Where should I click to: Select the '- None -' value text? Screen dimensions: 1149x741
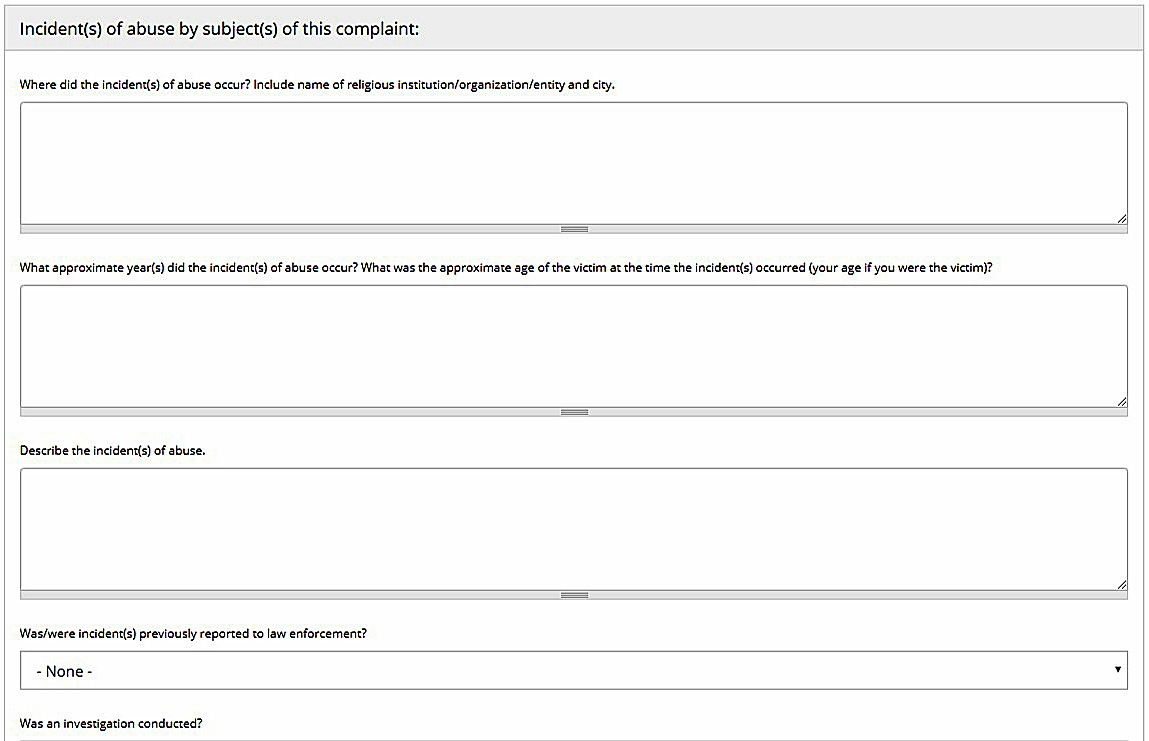click(64, 671)
